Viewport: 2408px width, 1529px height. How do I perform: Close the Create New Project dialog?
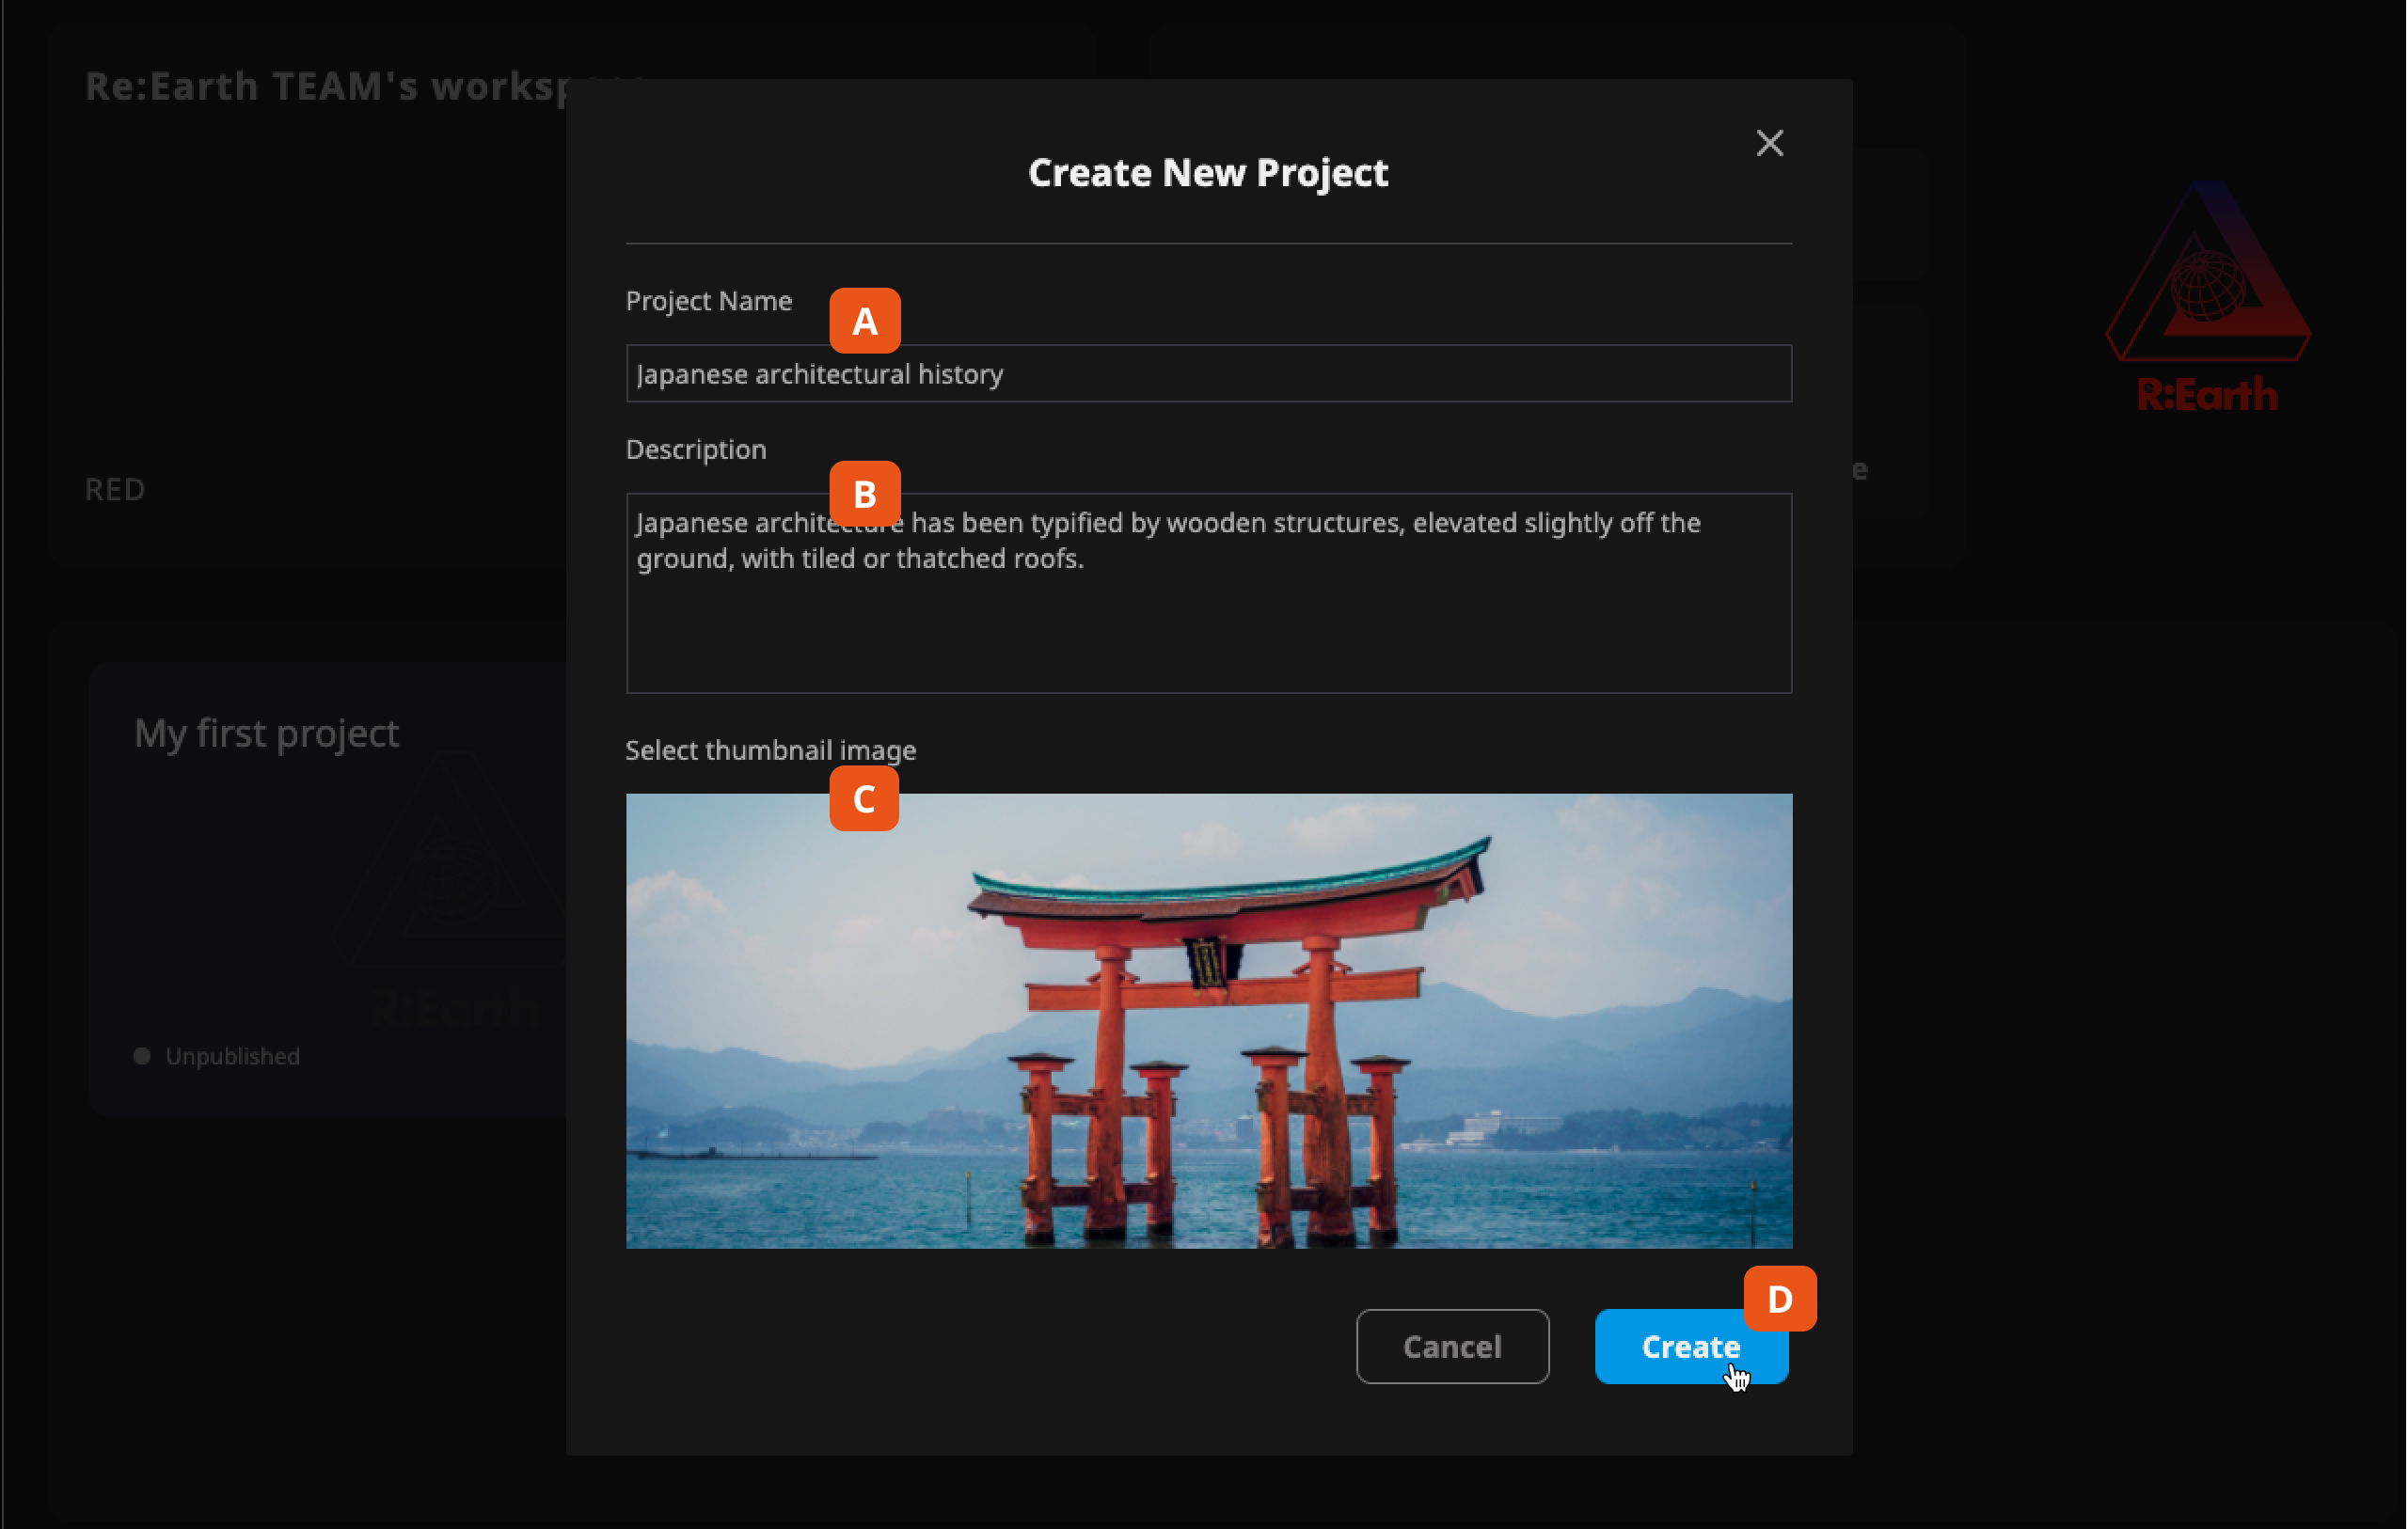1769,143
